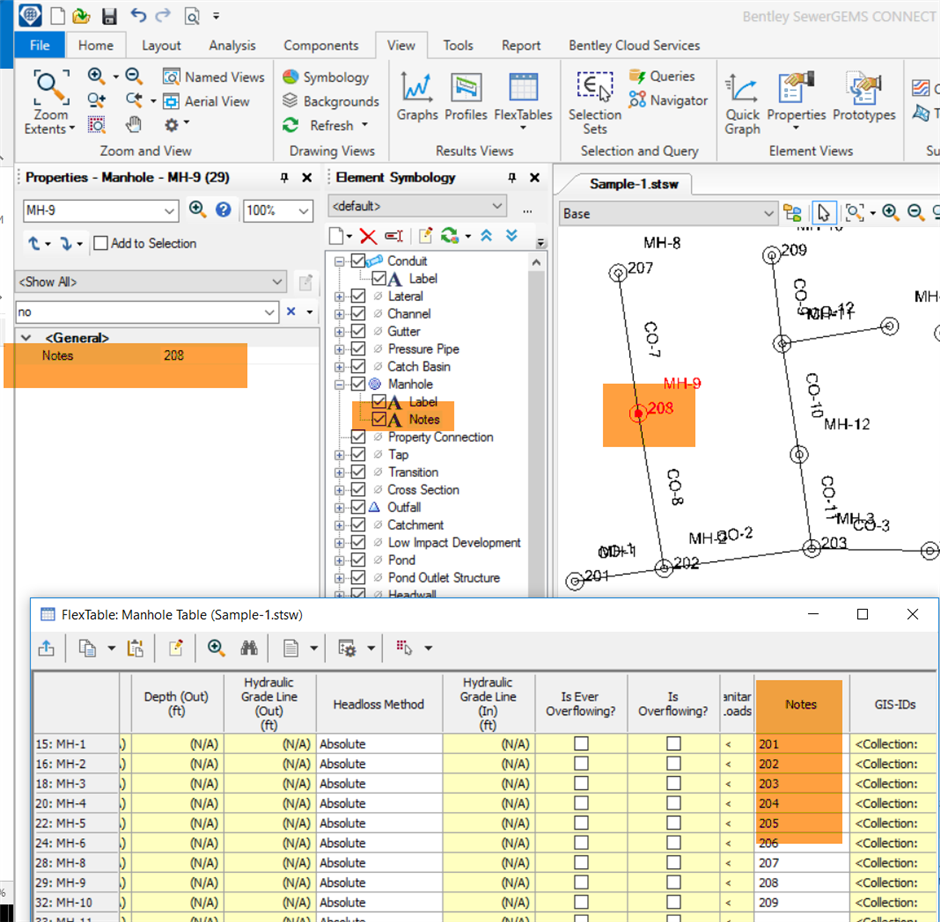Switch to the Components ribbon tab
This screenshot has height=922, width=940.
coord(321,46)
